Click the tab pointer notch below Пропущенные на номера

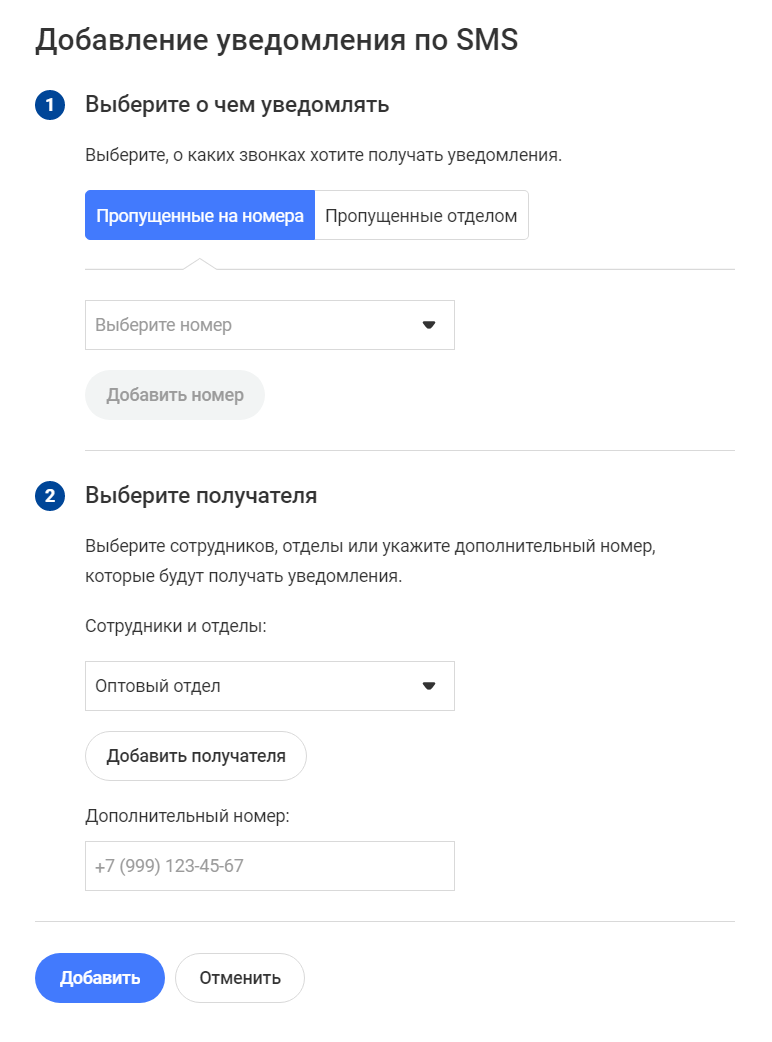[200, 264]
